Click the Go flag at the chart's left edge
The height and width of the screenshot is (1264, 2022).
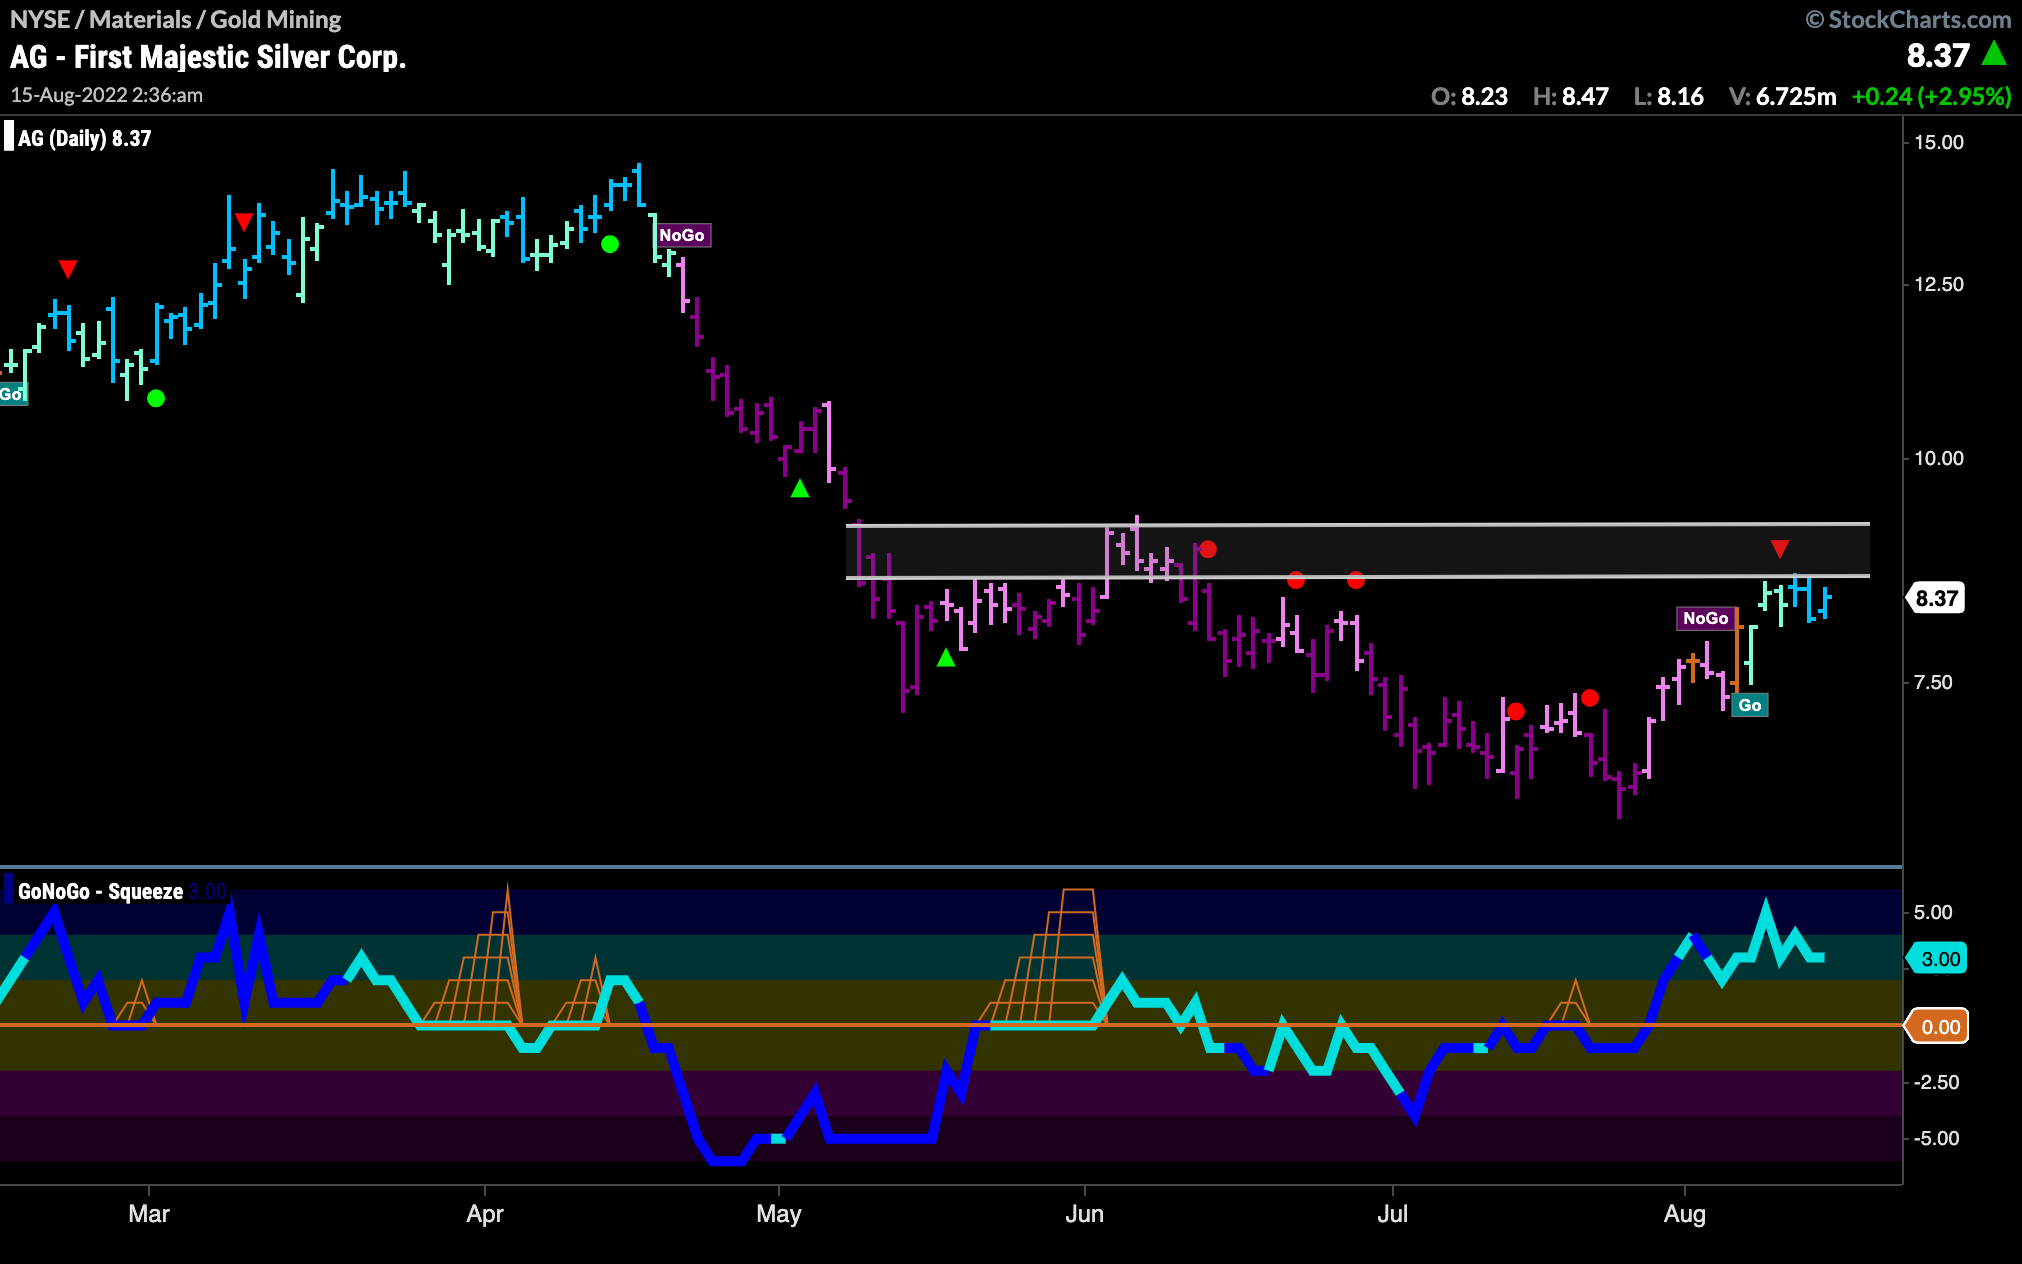point(12,394)
